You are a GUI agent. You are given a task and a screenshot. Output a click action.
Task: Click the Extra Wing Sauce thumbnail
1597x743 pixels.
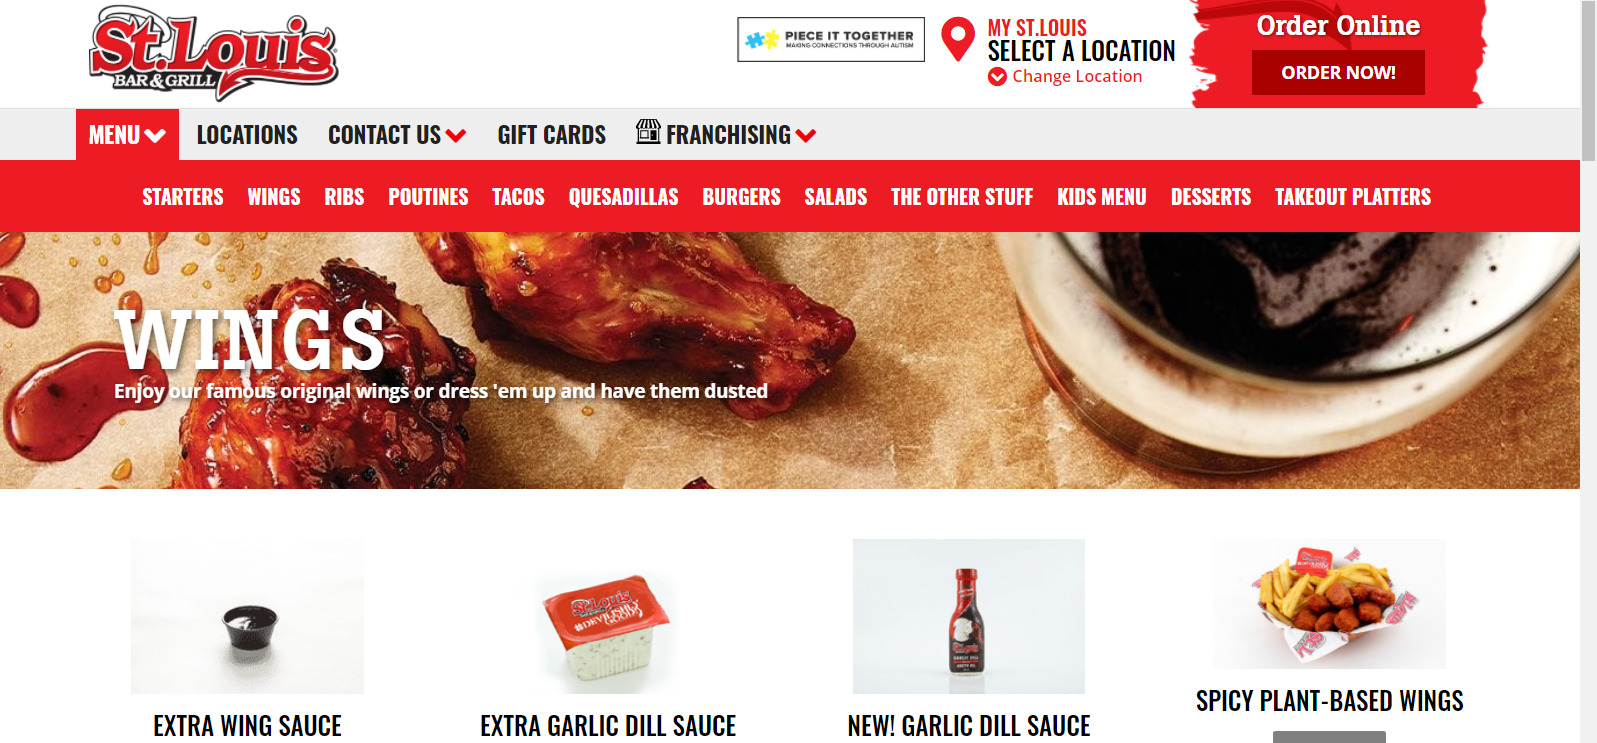coord(247,616)
